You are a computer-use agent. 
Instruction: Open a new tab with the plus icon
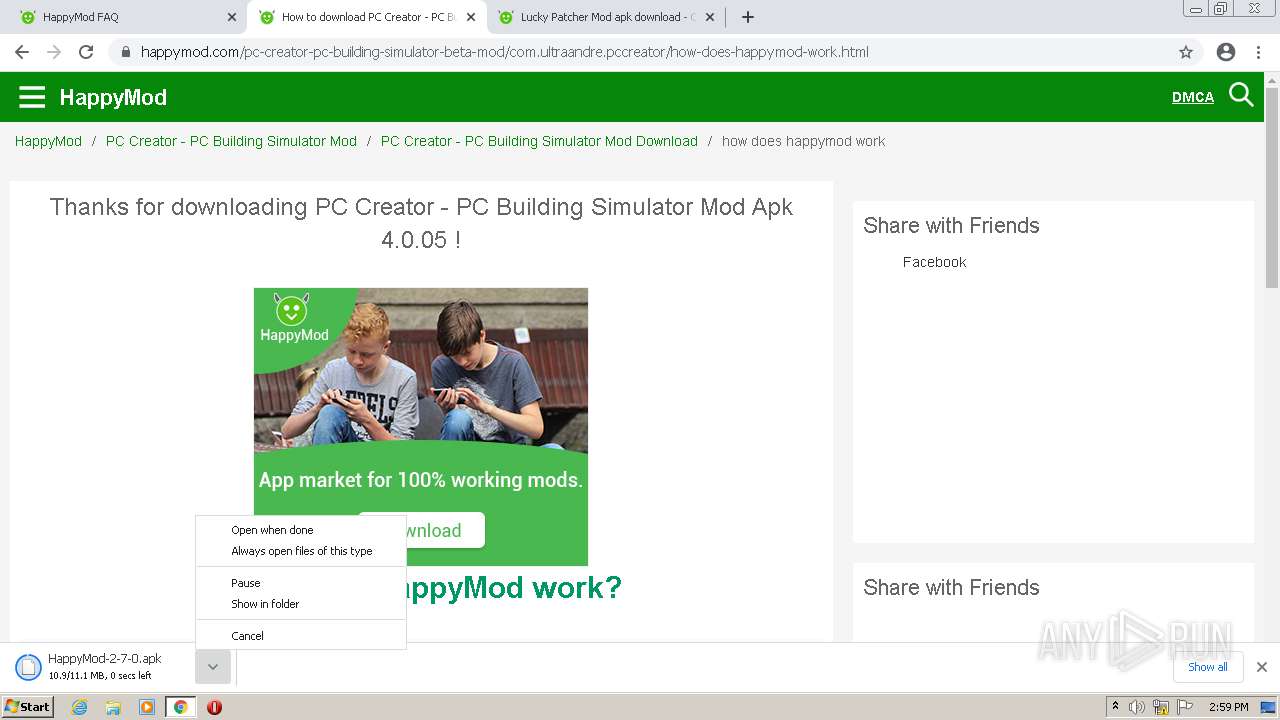pyautogui.click(x=748, y=17)
